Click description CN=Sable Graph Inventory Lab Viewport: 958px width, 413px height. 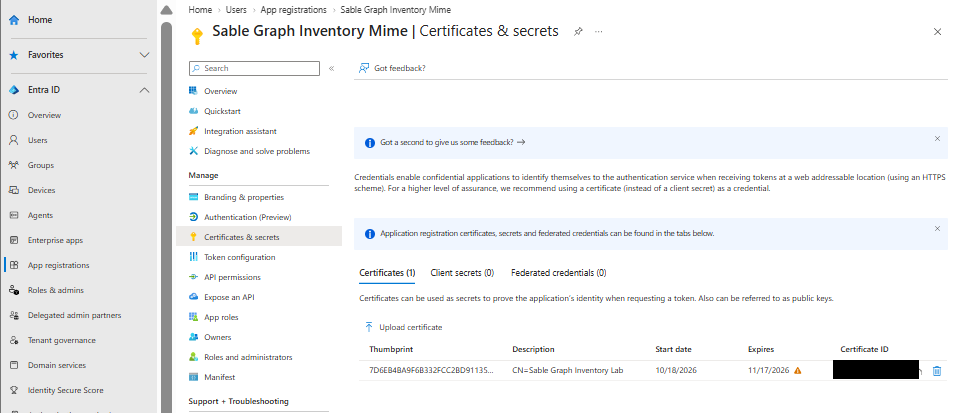(x=568, y=370)
